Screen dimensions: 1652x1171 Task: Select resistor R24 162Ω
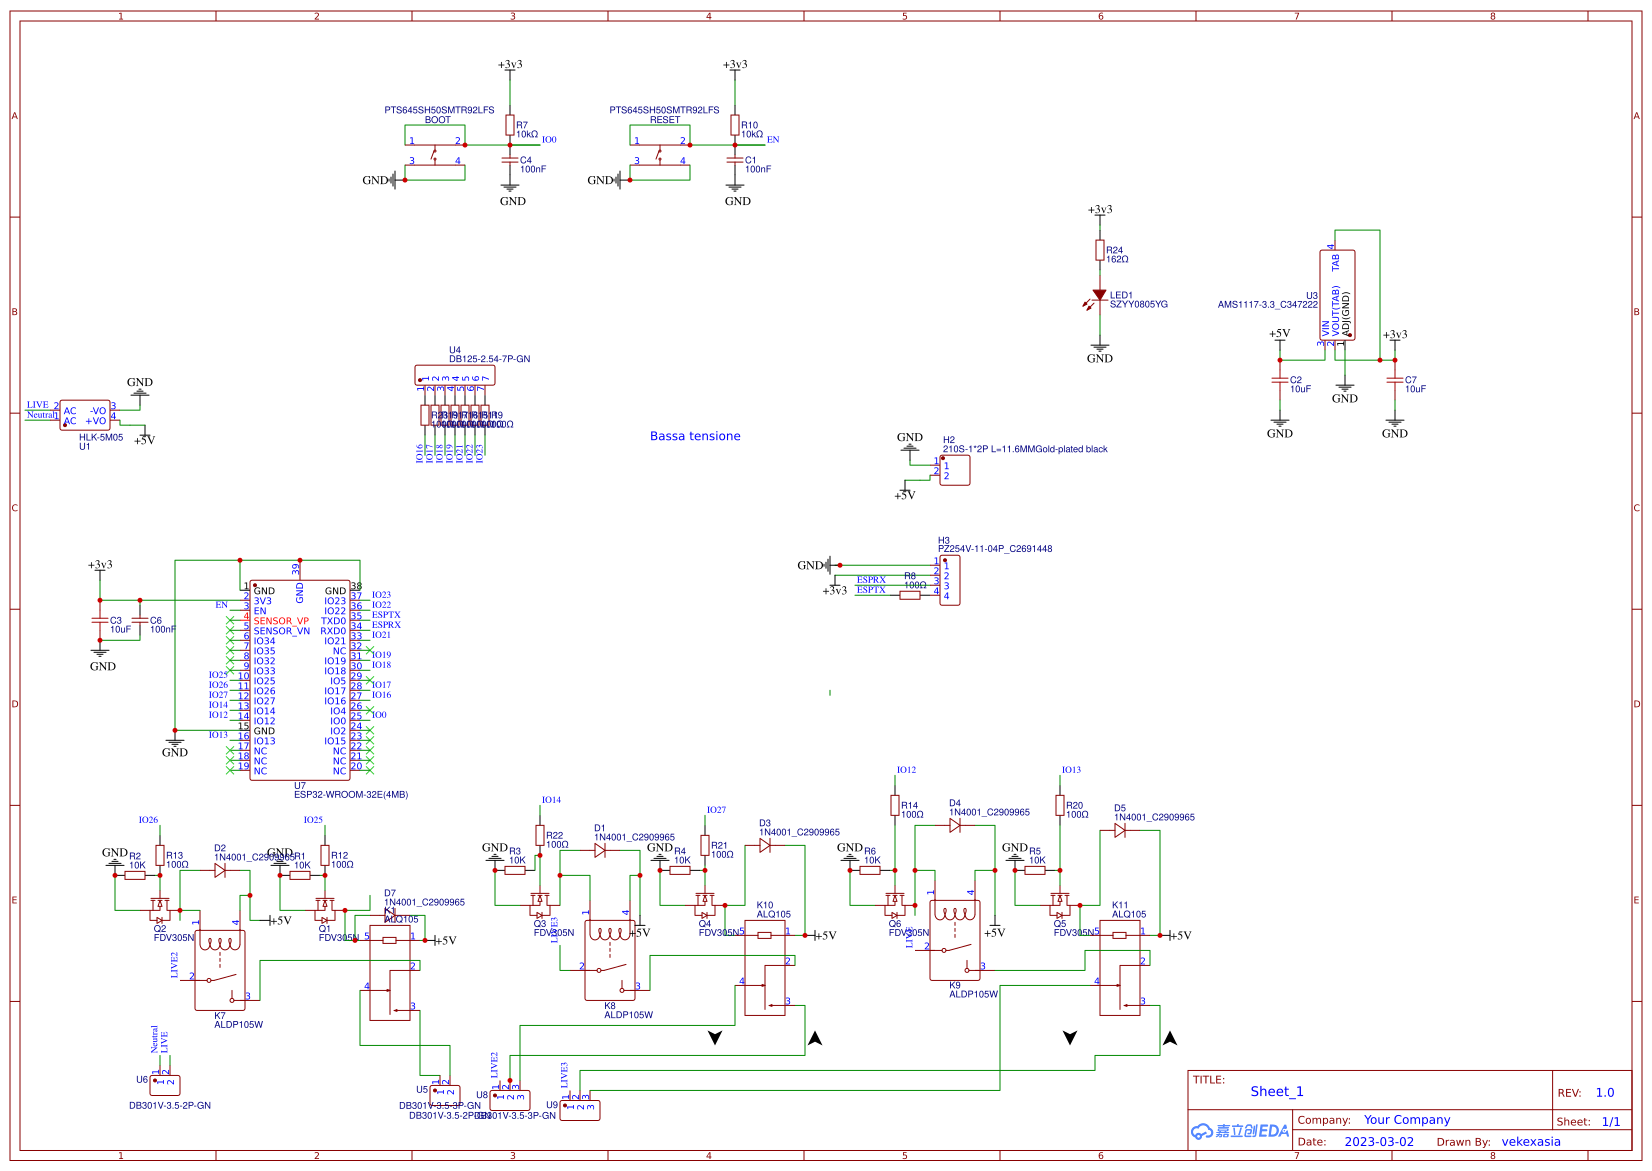[1100, 250]
